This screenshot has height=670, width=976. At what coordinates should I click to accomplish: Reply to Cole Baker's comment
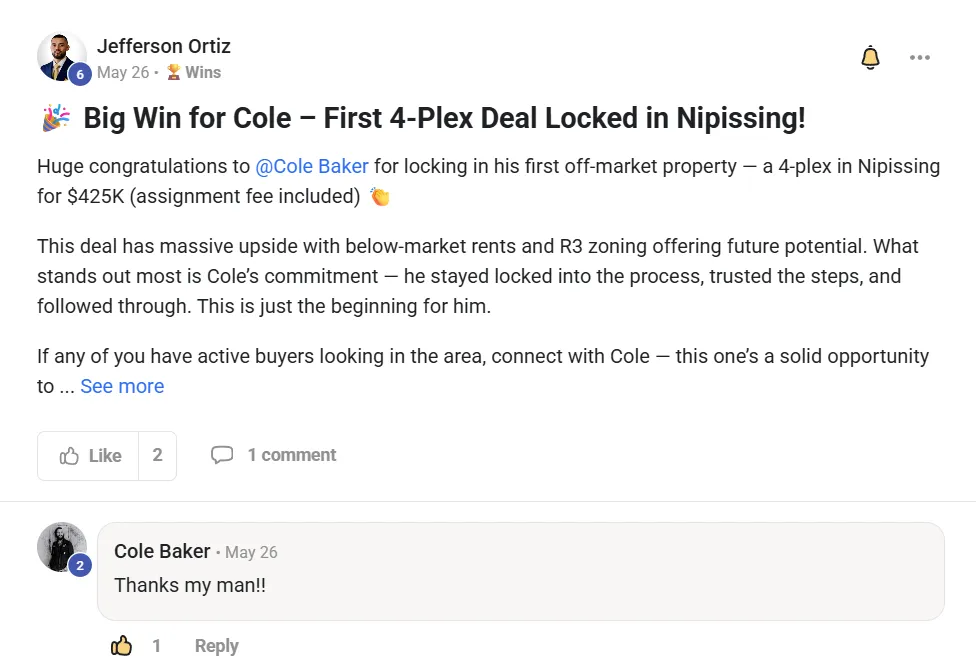216,646
